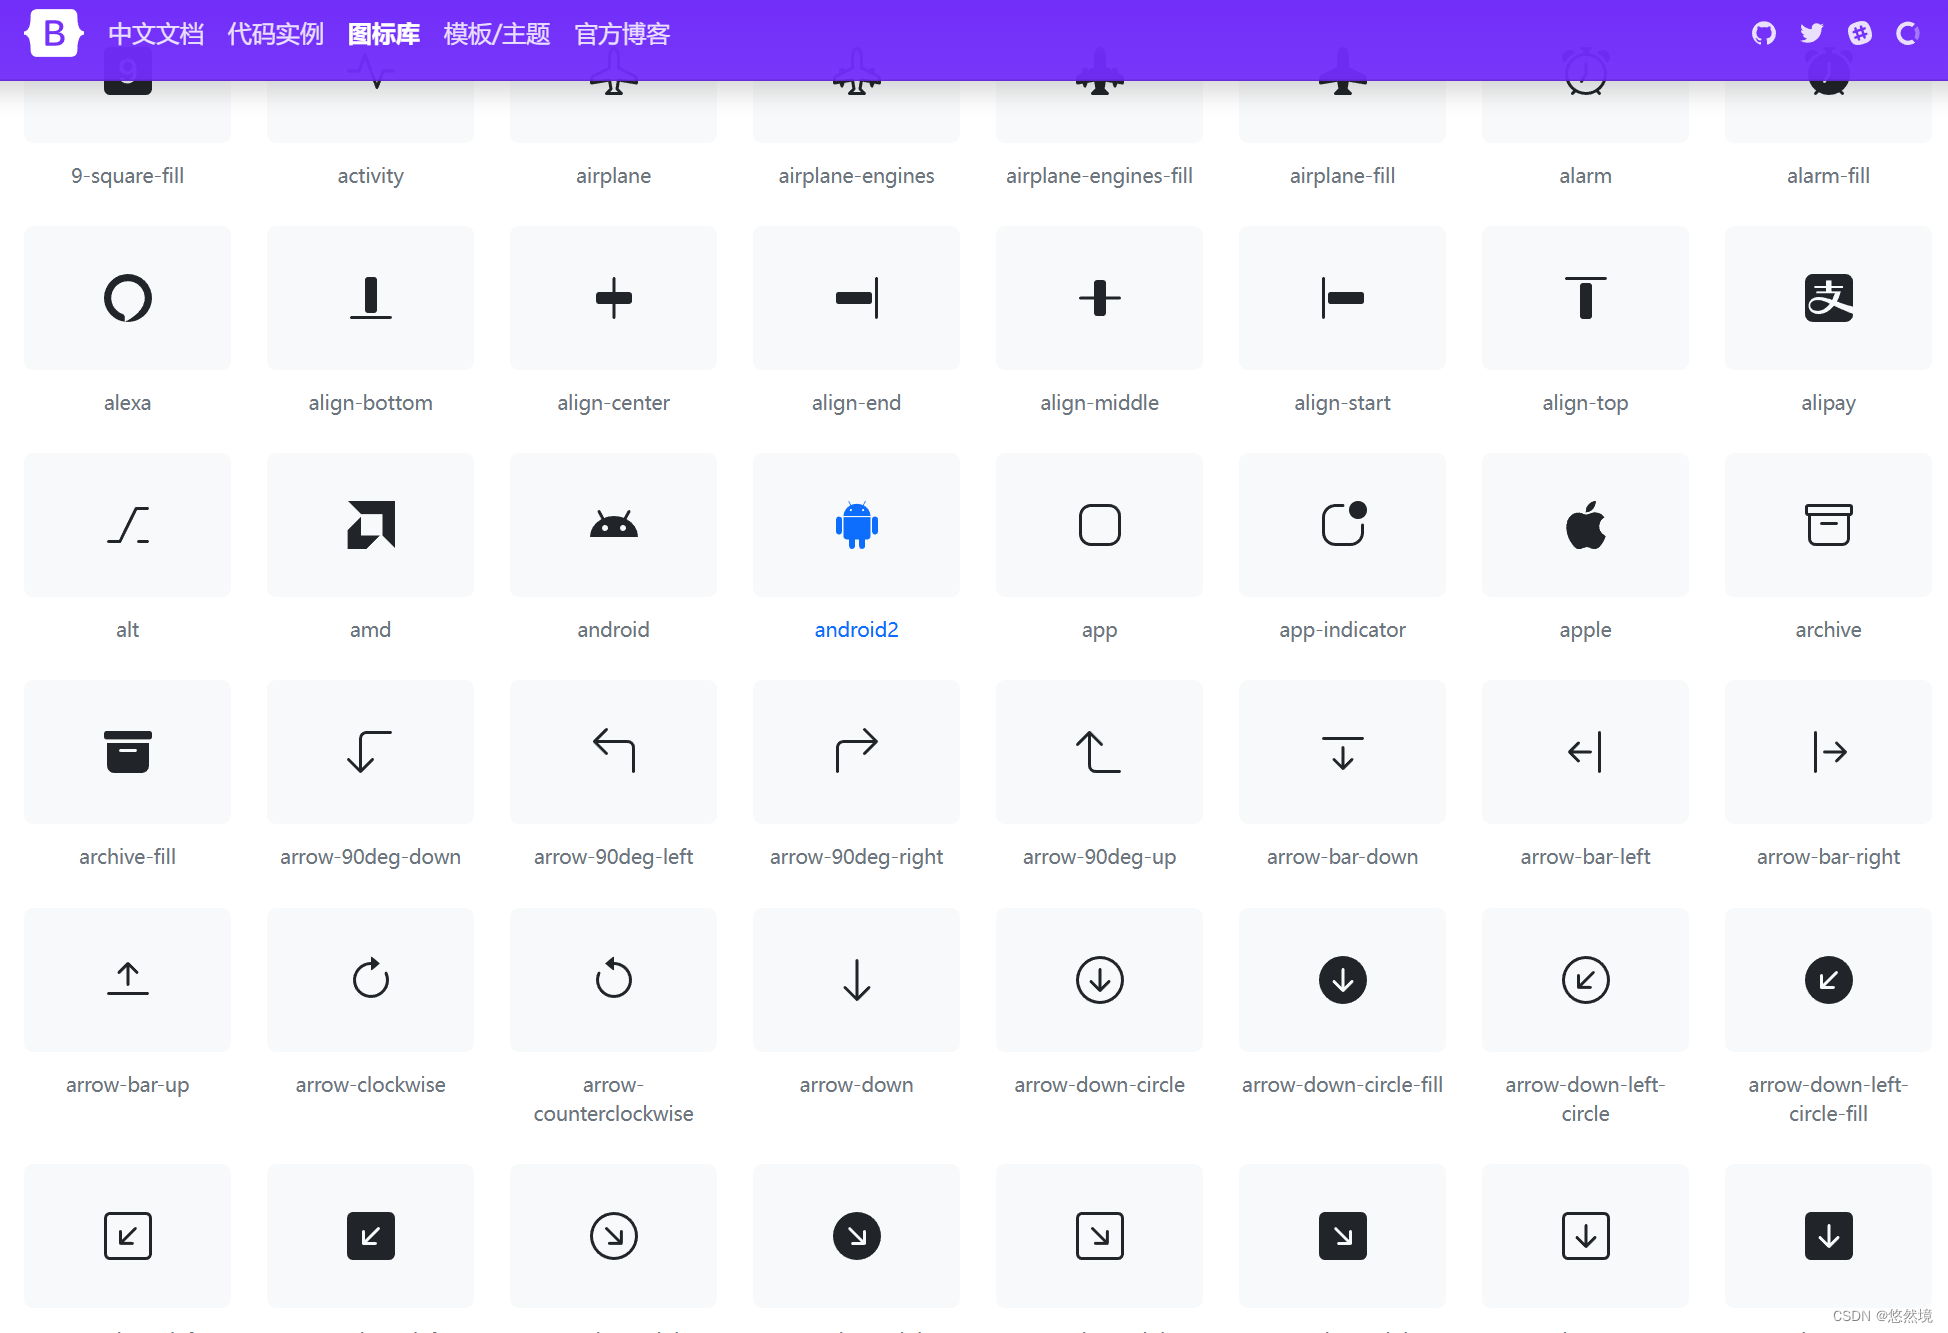Click the alarm-fill label text
Screen dimensions: 1948x1333
tap(1828, 176)
